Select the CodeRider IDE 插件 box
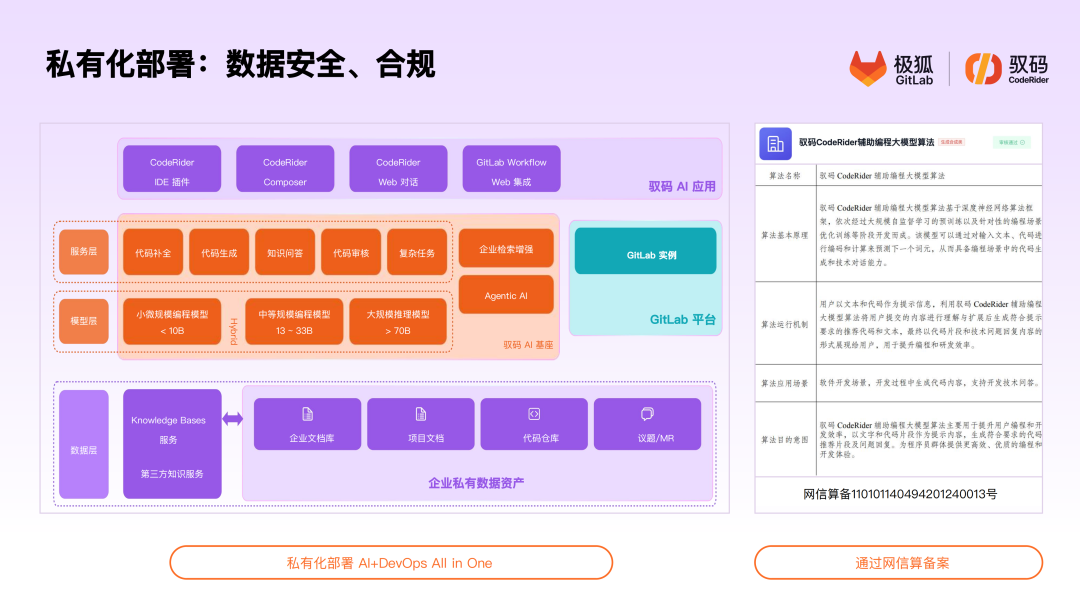1080x608 pixels. tap(172, 169)
